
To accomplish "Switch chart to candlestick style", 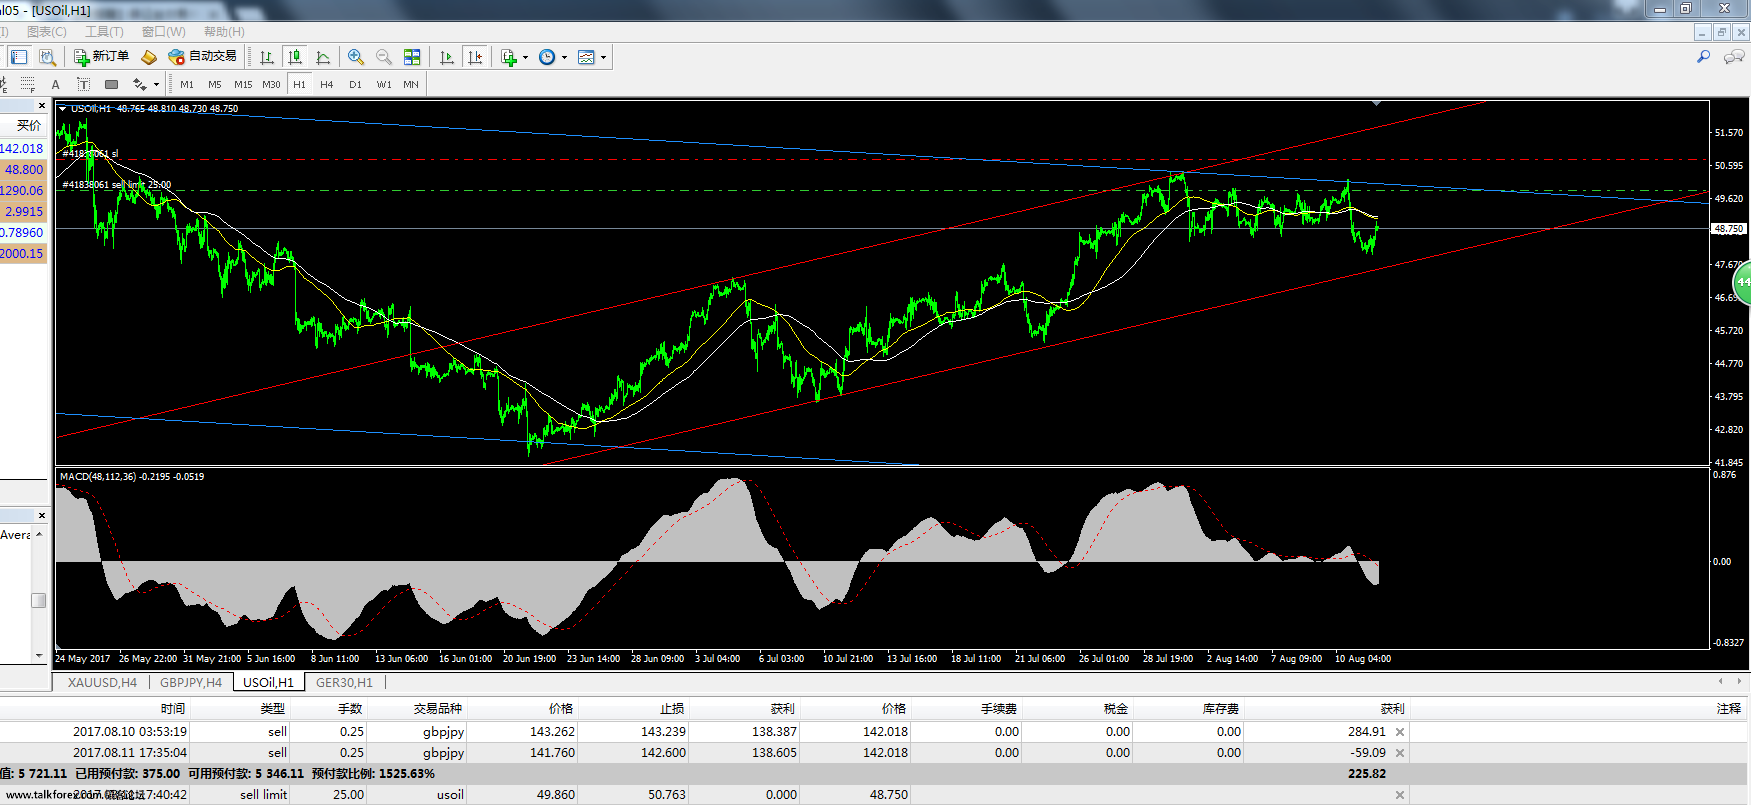I will point(295,57).
